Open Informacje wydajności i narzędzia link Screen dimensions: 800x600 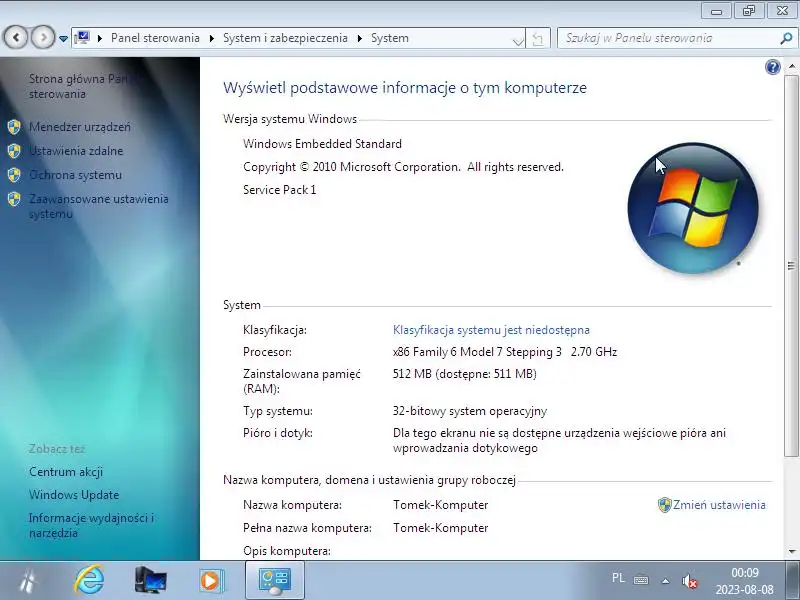point(91,525)
